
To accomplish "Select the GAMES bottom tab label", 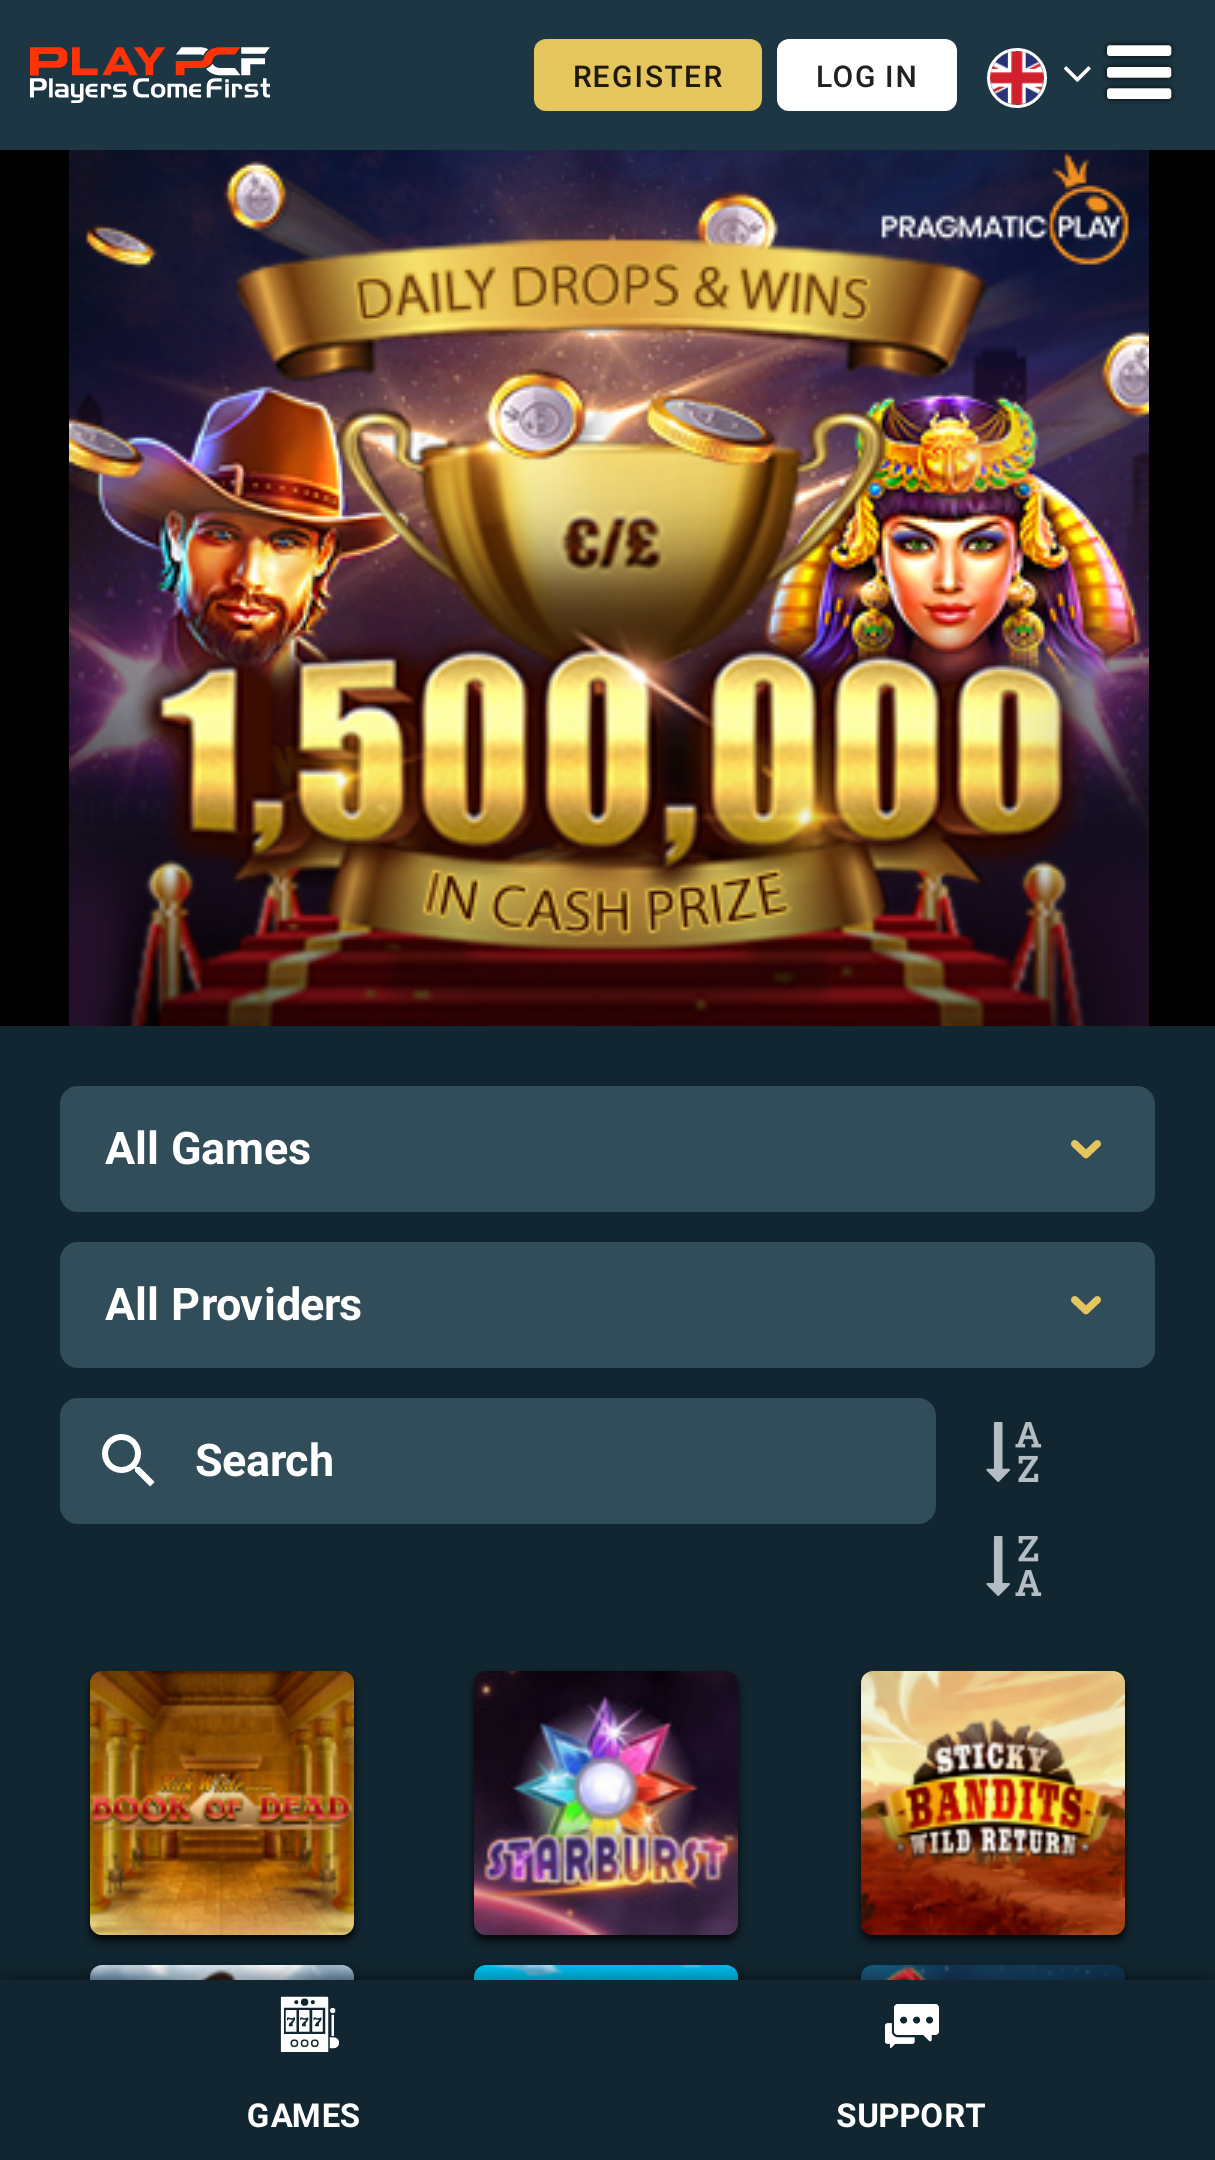I will (x=303, y=2116).
